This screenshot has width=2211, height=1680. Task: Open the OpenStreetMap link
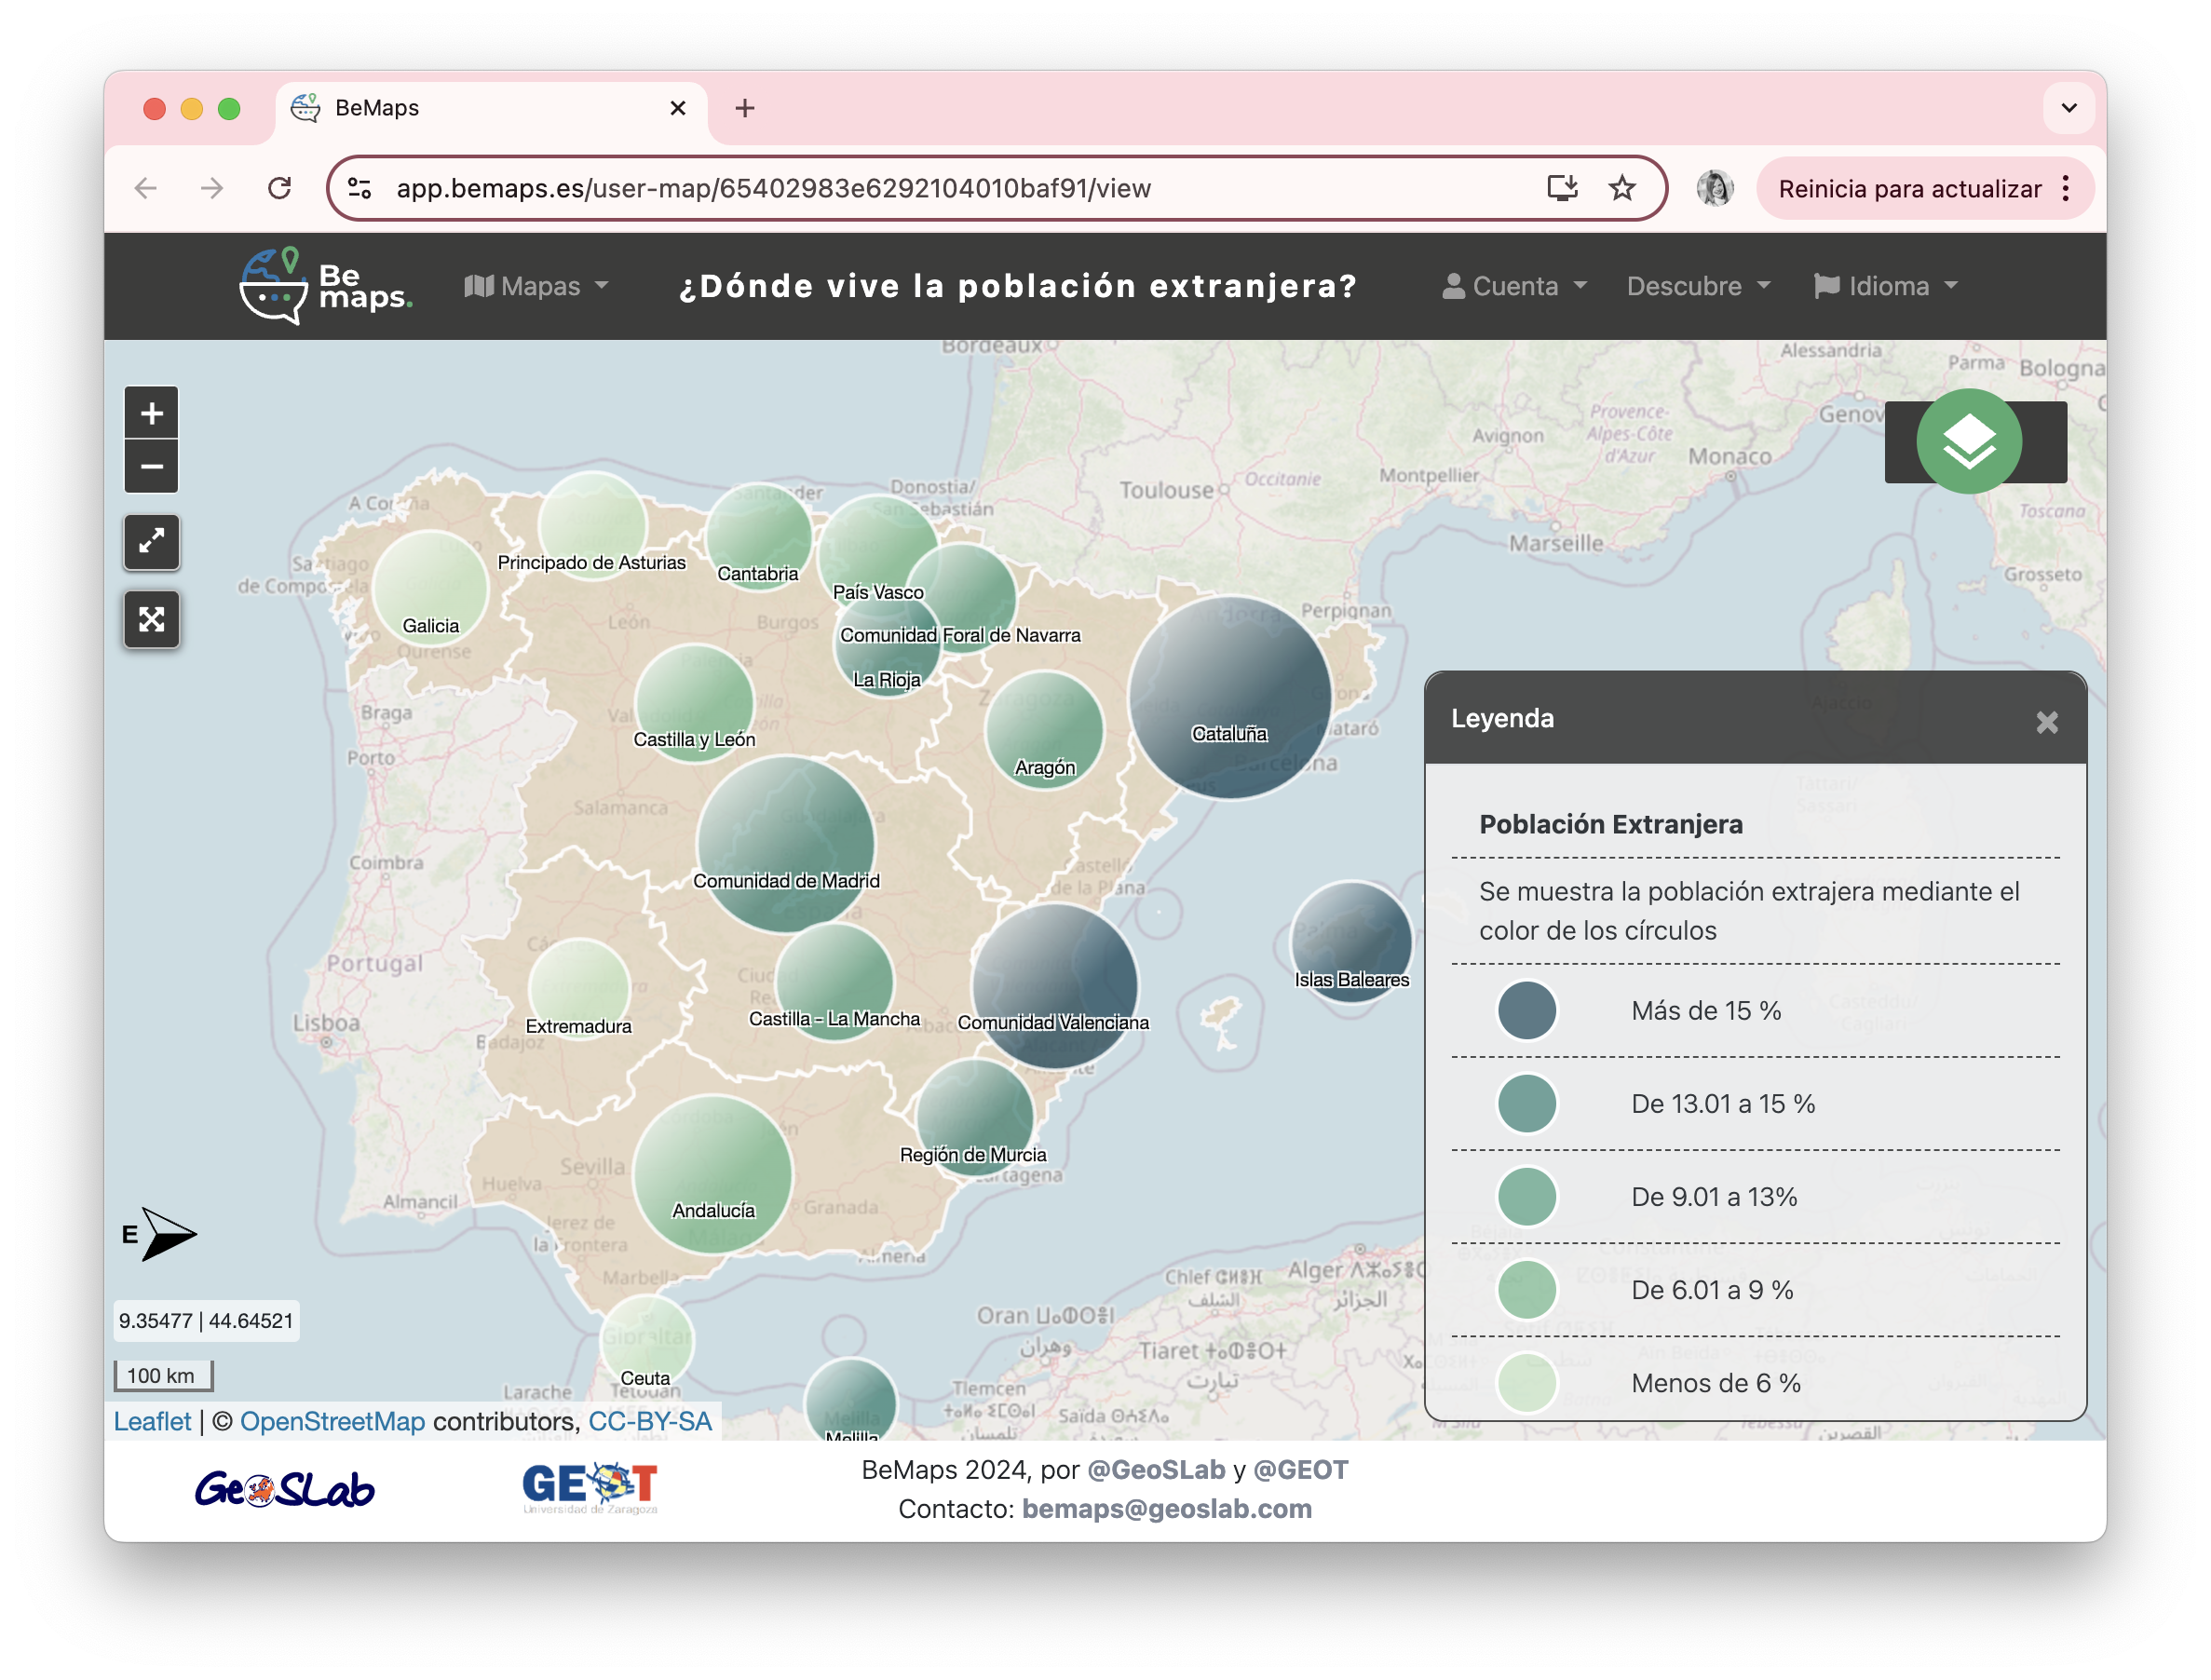(332, 1421)
